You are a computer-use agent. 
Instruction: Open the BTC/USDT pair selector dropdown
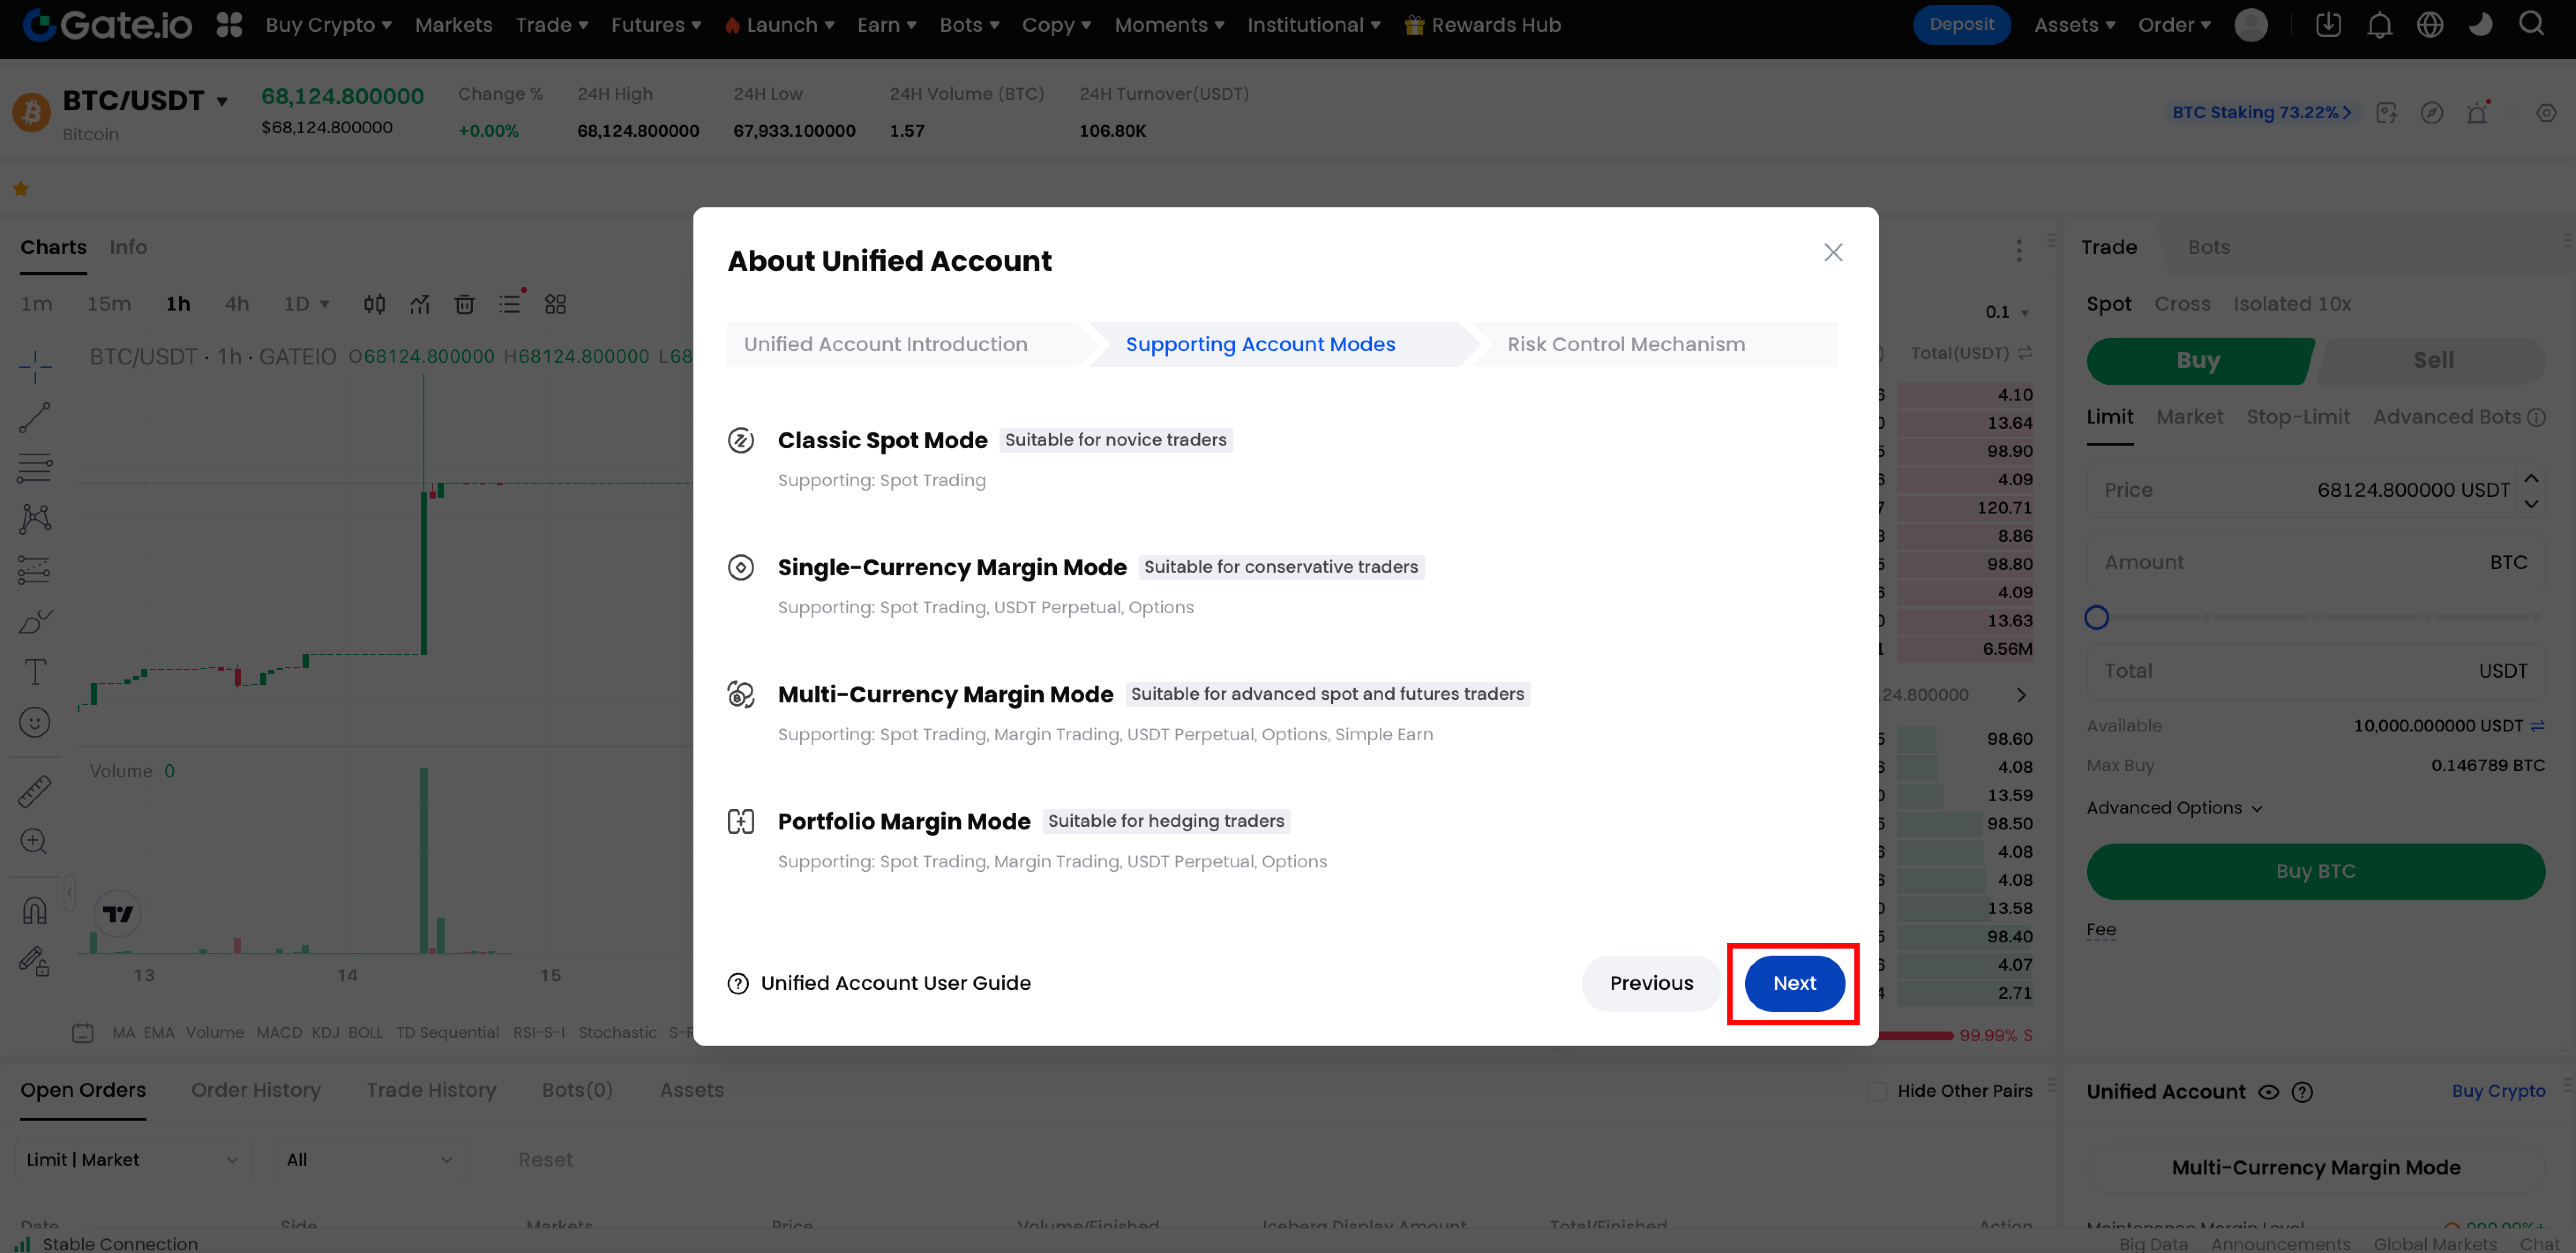coord(222,101)
